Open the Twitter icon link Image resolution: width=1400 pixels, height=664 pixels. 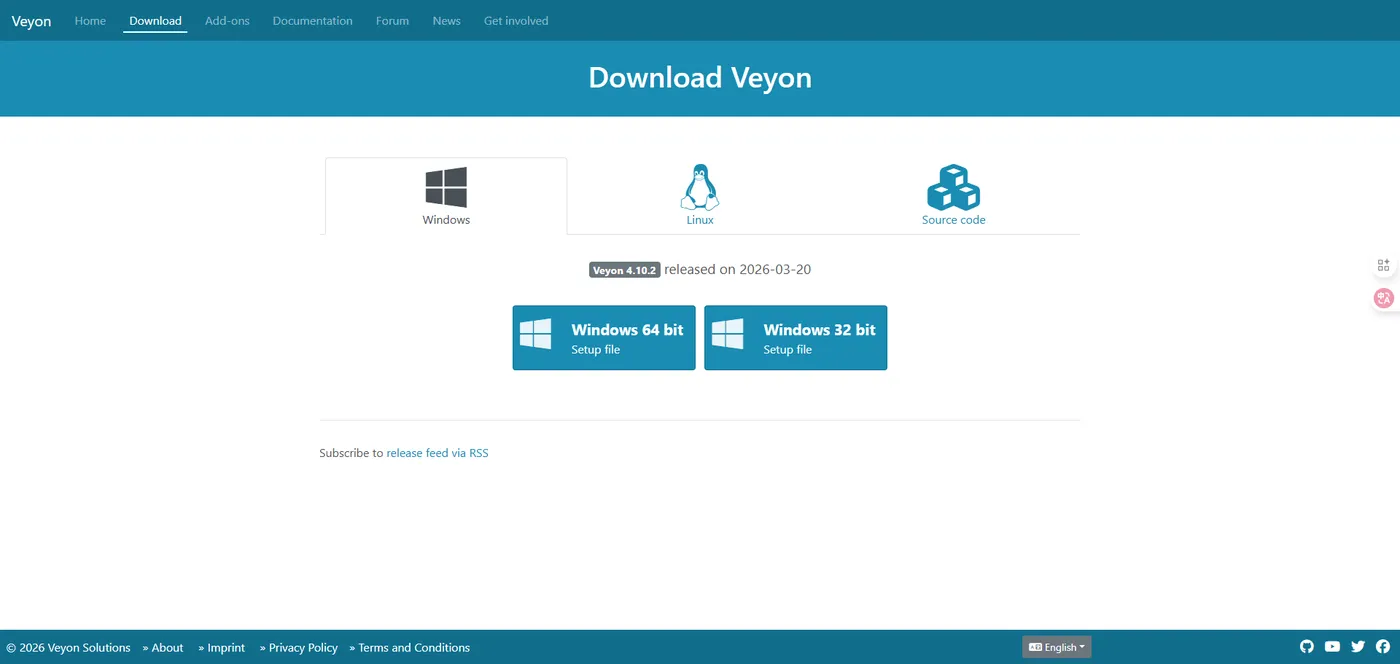pyautogui.click(x=1358, y=647)
